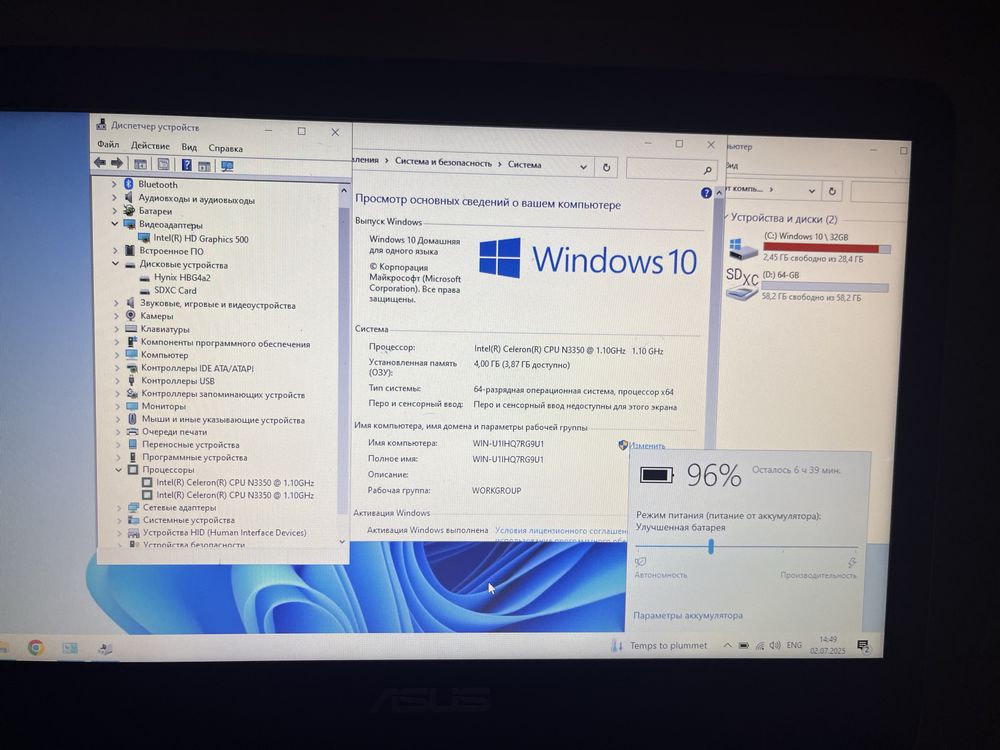Expand Сетевые адаптеры node
Image resolution: width=1000 pixels, height=750 pixels.
tap(119, 508)
